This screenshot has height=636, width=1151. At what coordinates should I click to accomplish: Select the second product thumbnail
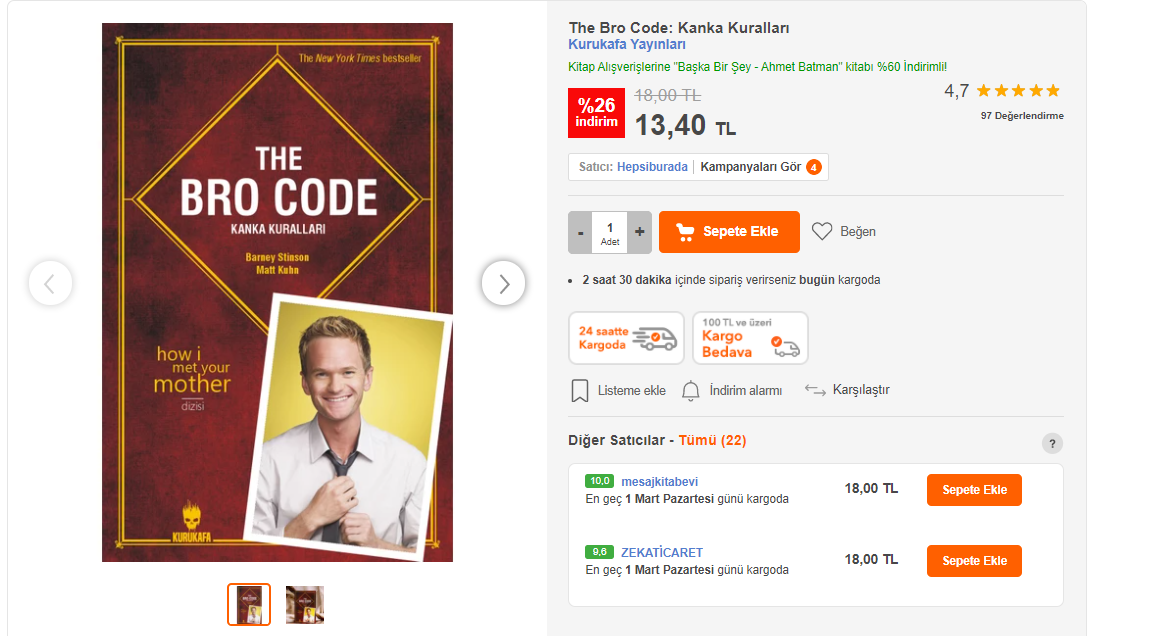pos(305,604)
